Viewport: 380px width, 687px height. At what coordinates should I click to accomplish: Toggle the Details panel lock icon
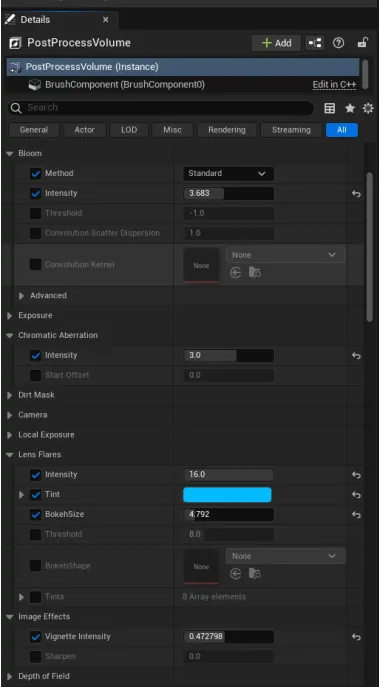point(362,42)
